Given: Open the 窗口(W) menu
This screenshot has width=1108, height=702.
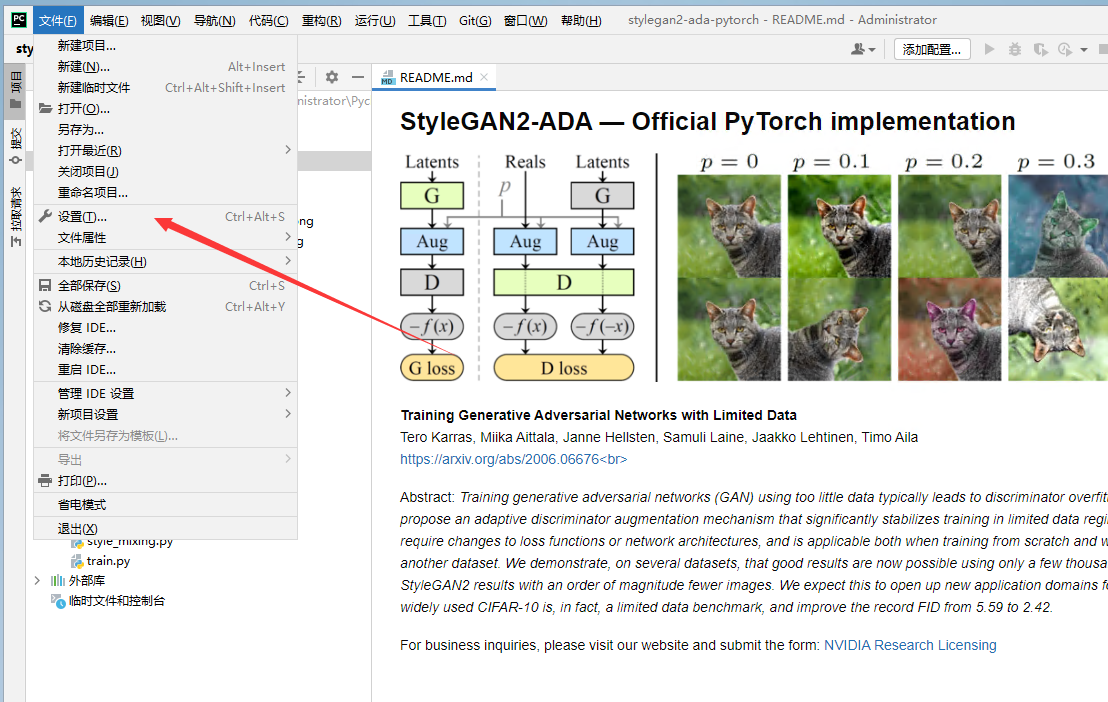Looking at the screenshot, I should 526,21.
